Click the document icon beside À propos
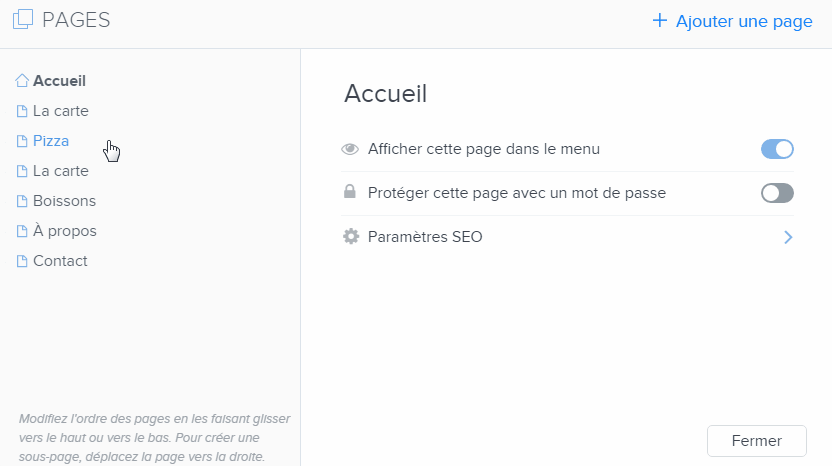Screen dimensions: 832x466 click(x=22, y=231)
